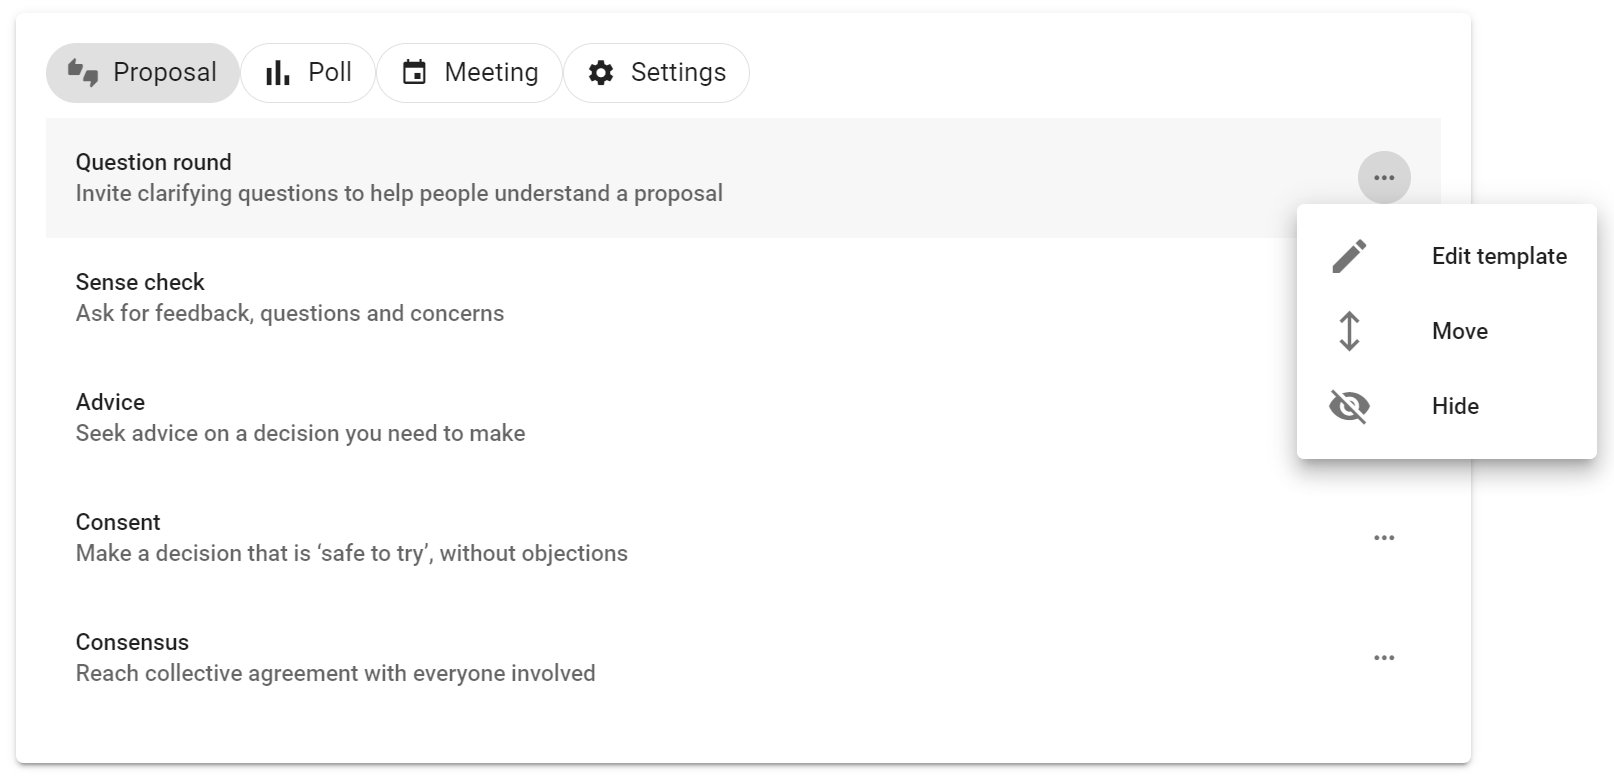Switch to the Poll tab
The height and width of the screenshot is (784, 1614).
click(308, 72)
